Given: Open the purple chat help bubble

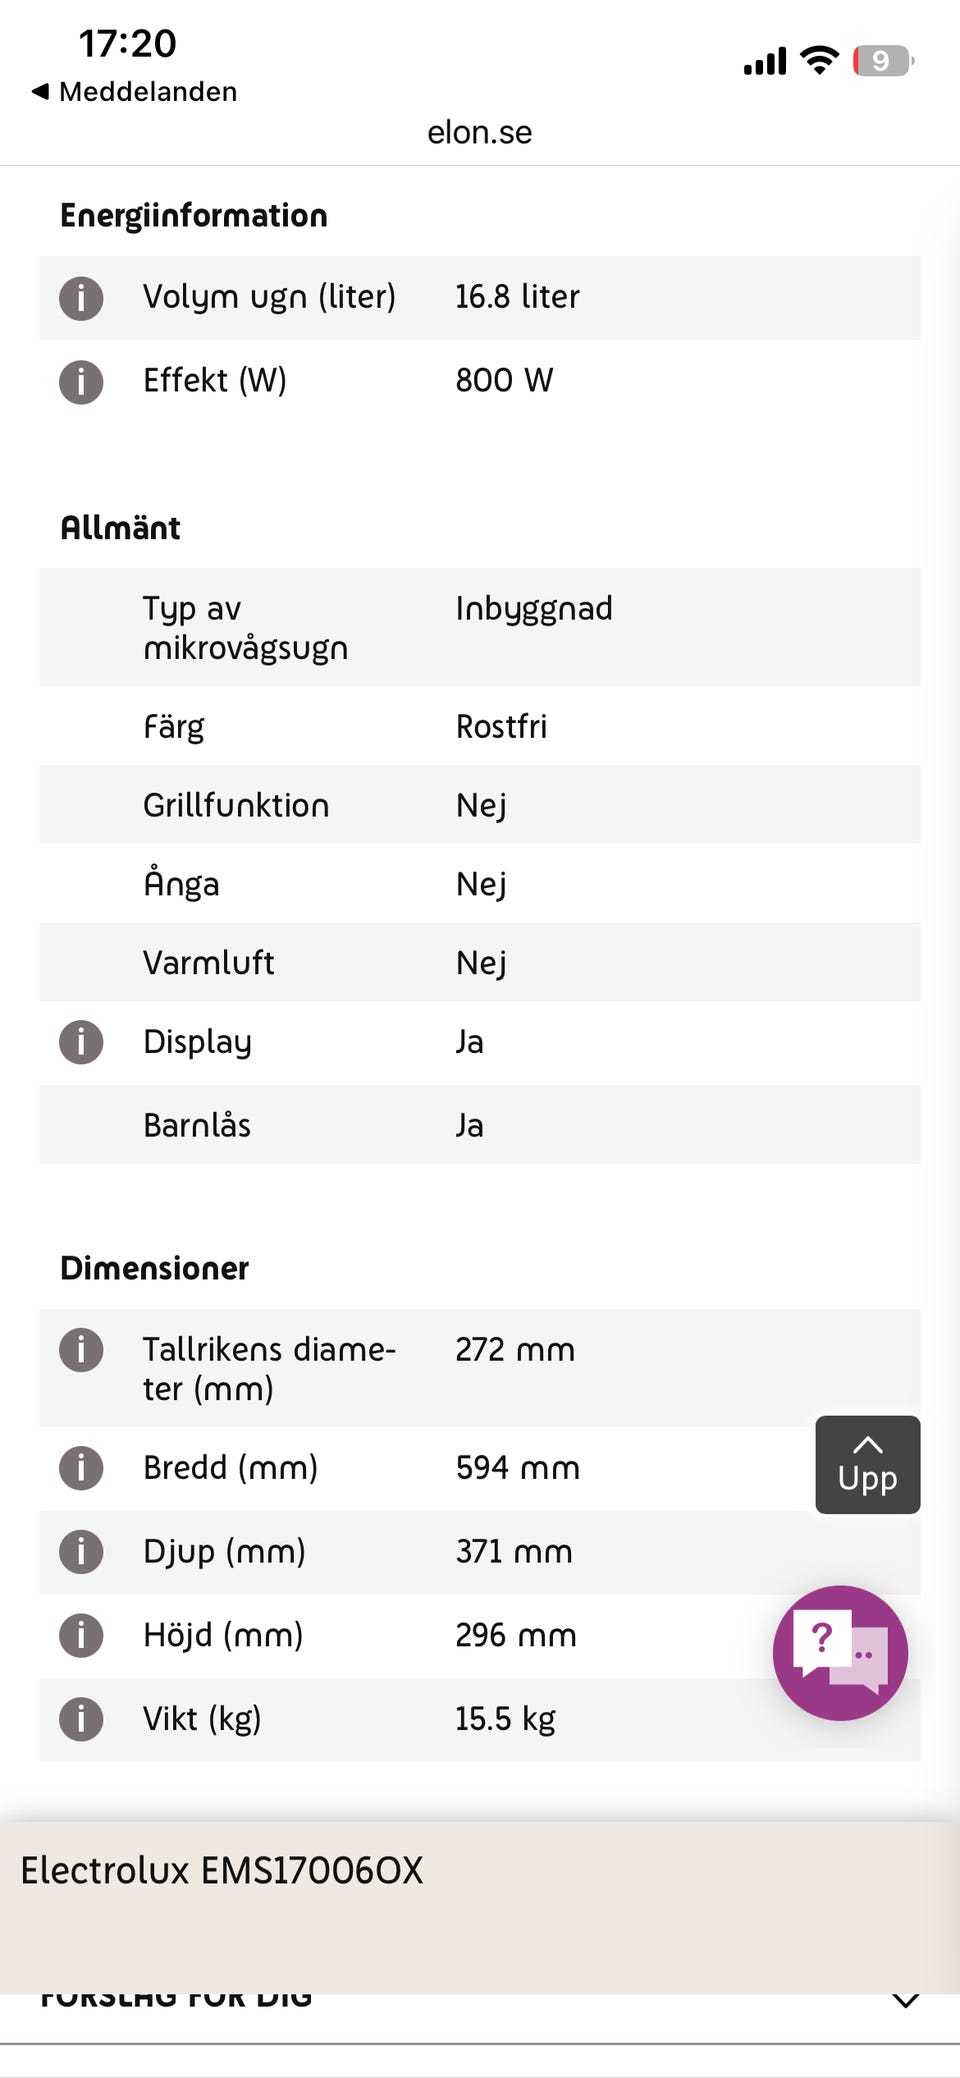Looking at the screenshot, I should [x=840, y=1652].
